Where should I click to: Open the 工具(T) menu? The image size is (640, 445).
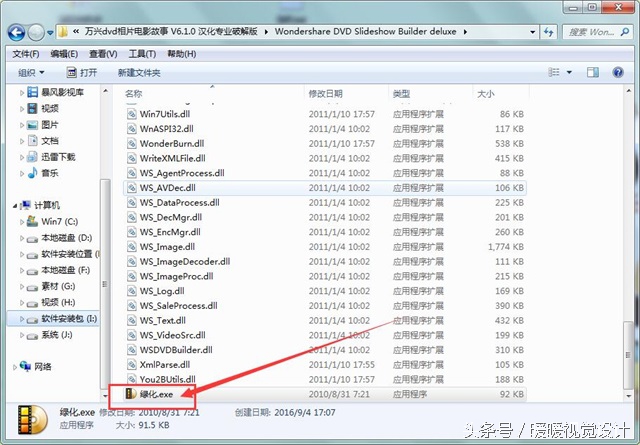[x=142, y=54]
